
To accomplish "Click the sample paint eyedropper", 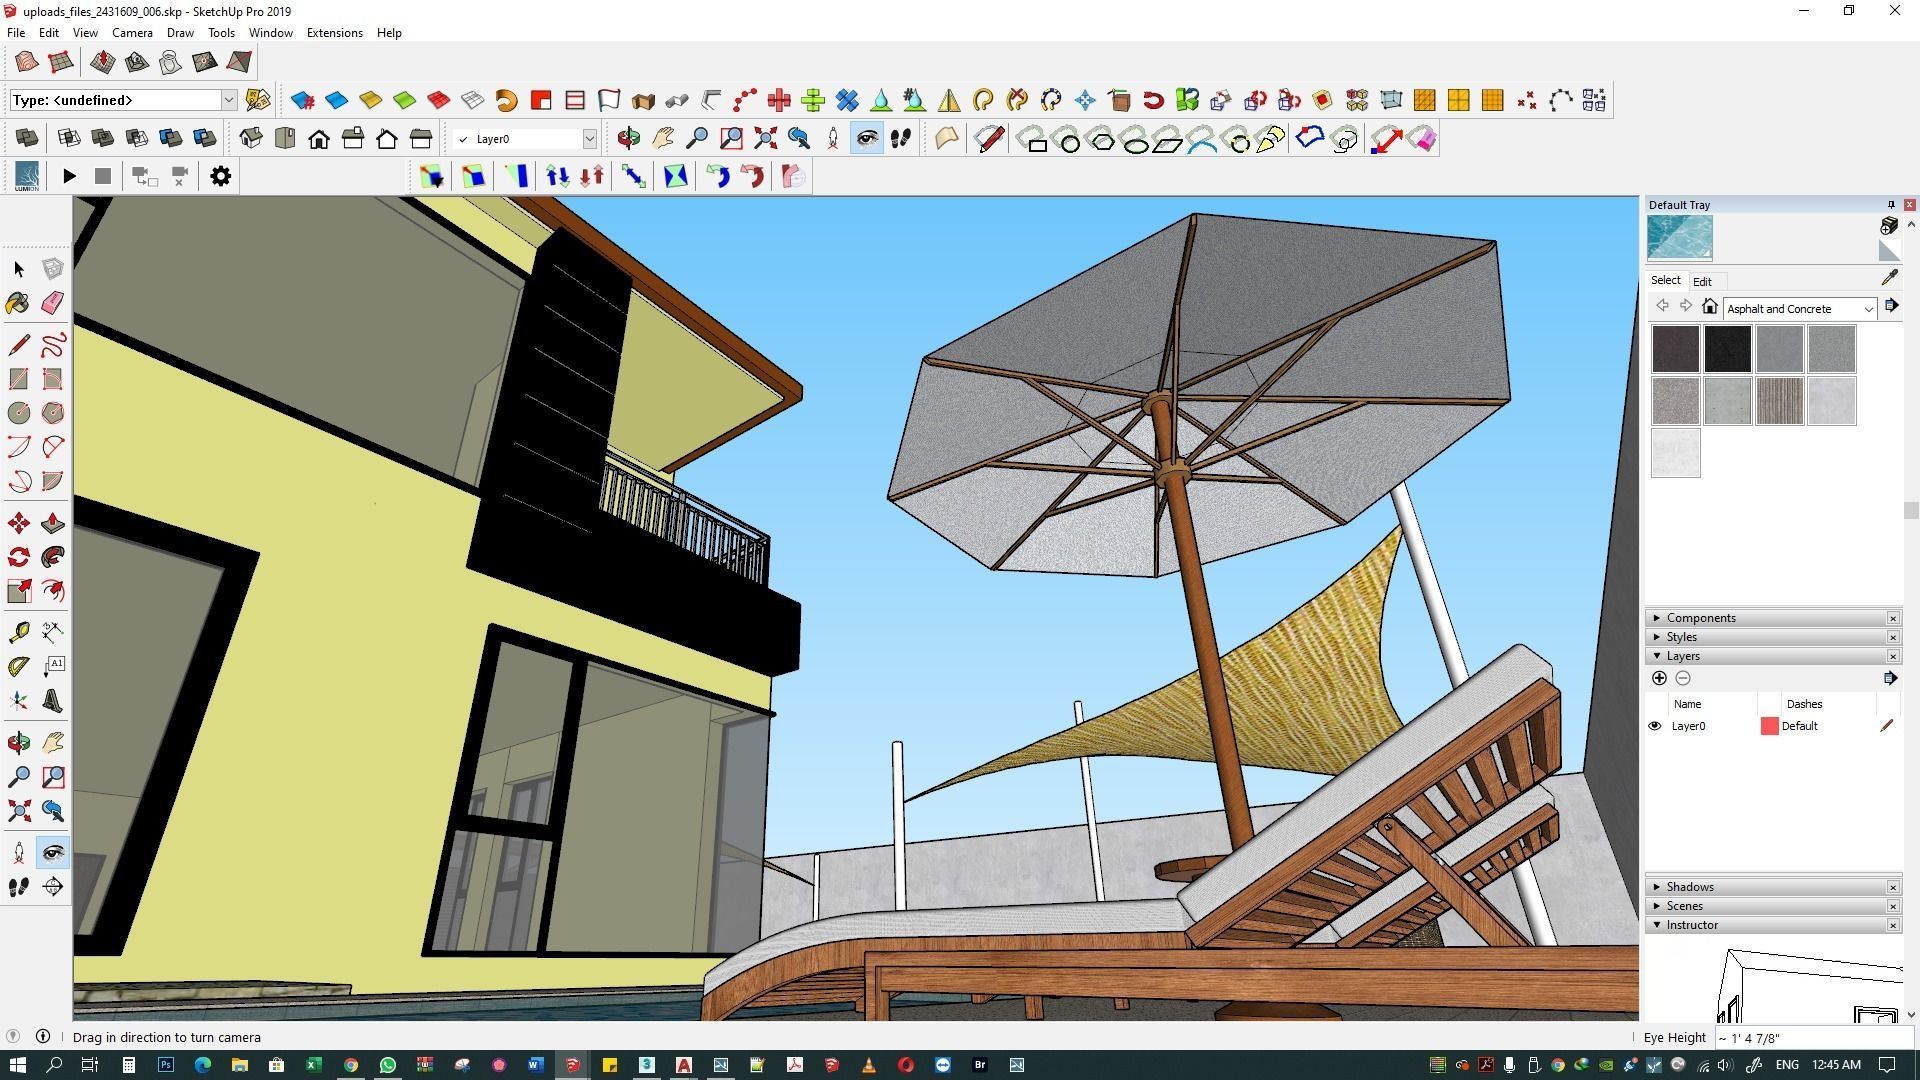I will pyautogui.click(x=1889, y=279).
